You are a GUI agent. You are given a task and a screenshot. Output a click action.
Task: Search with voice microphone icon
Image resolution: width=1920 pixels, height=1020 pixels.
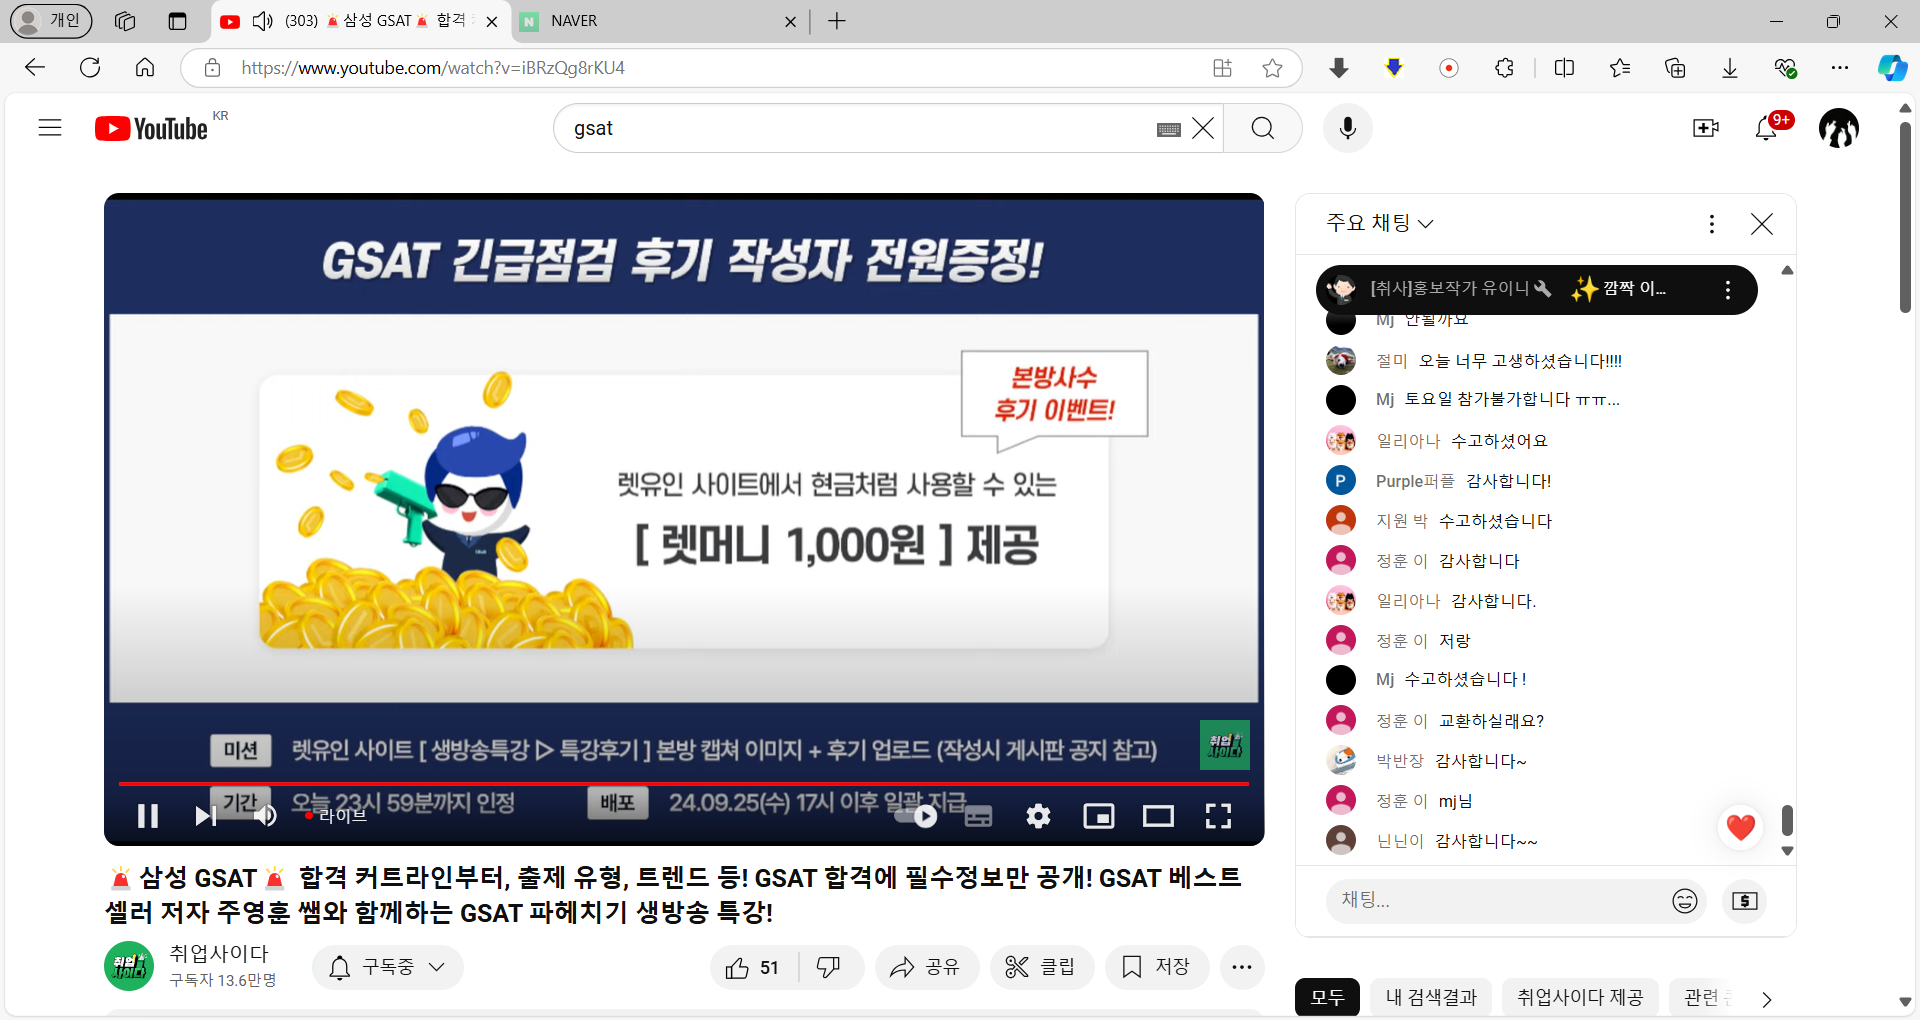tap(1347, 128)
